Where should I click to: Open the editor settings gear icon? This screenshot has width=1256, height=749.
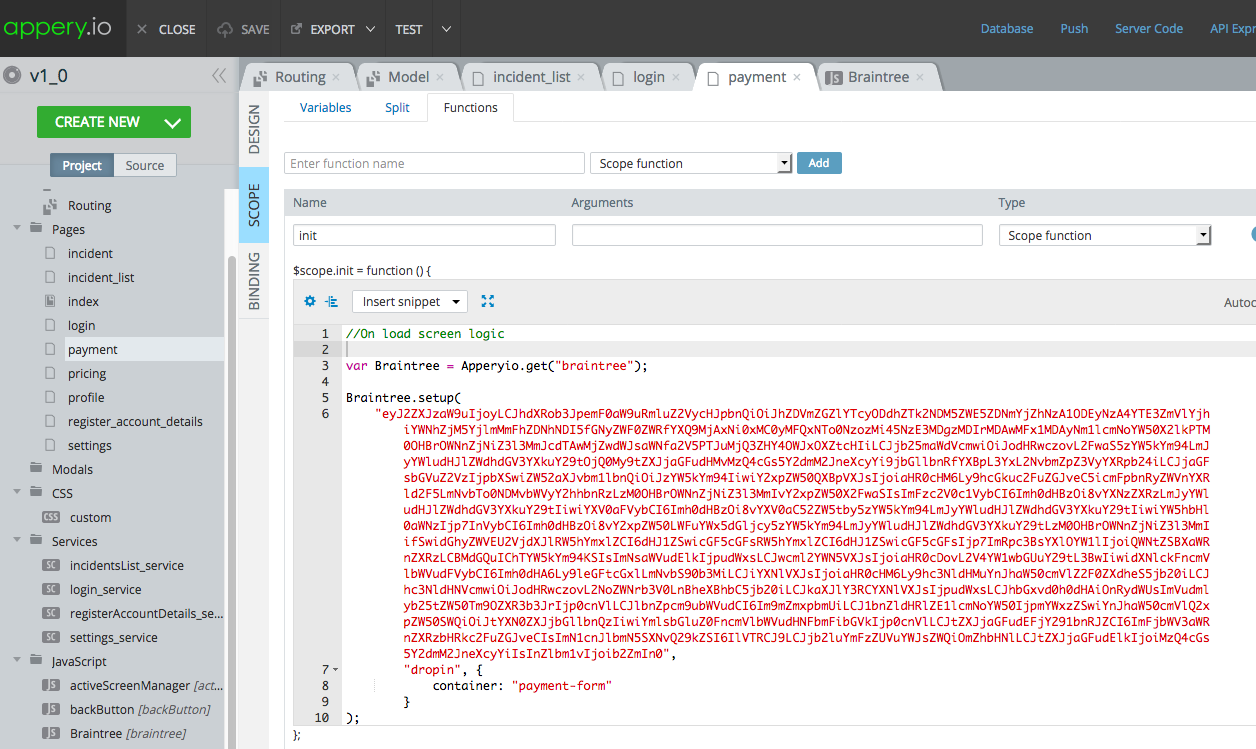pyautogui.click(x=309, y=301)
